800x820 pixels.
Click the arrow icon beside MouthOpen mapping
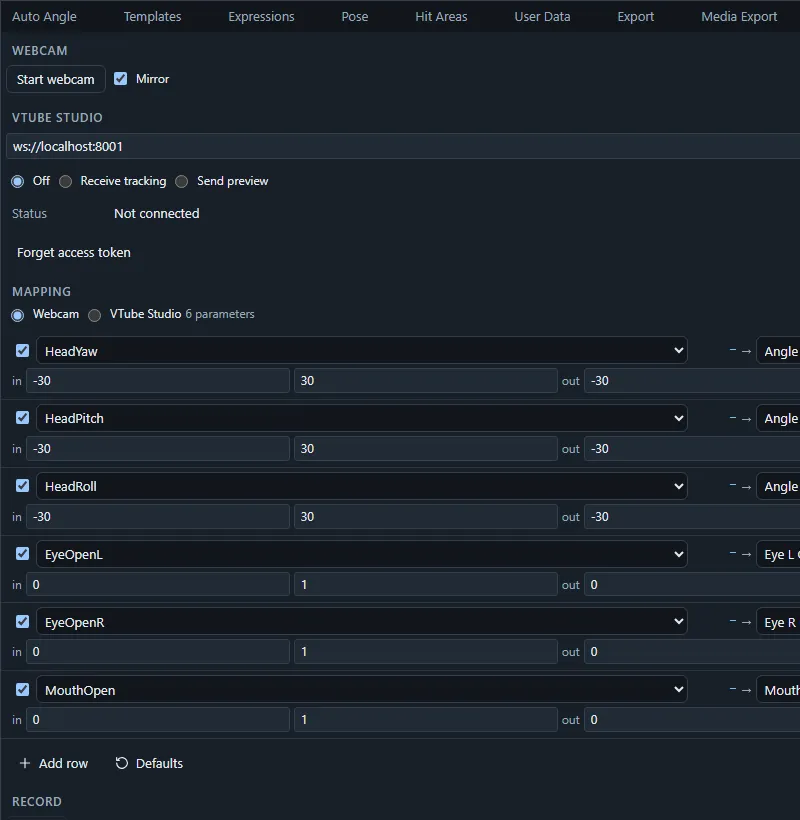click(x=746, y=690)
